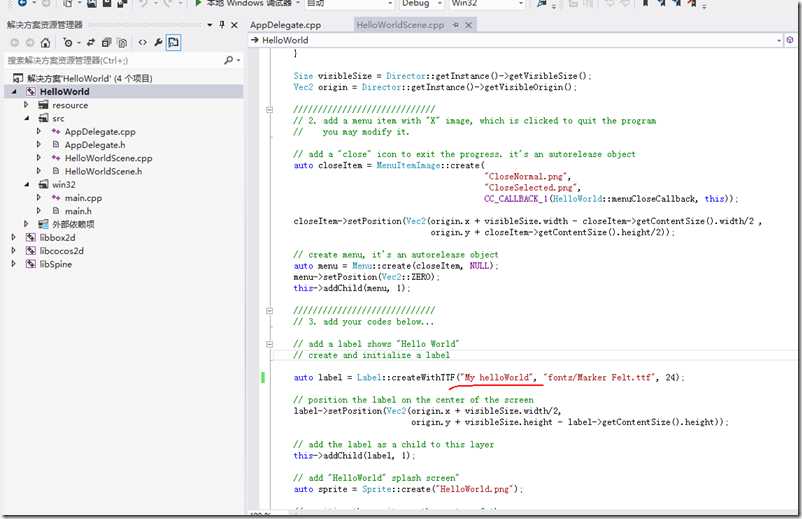The width and height of the screenshot is (802, 519).
Task: Pin the Solution Explorer panel
Action: pos(221,25)
